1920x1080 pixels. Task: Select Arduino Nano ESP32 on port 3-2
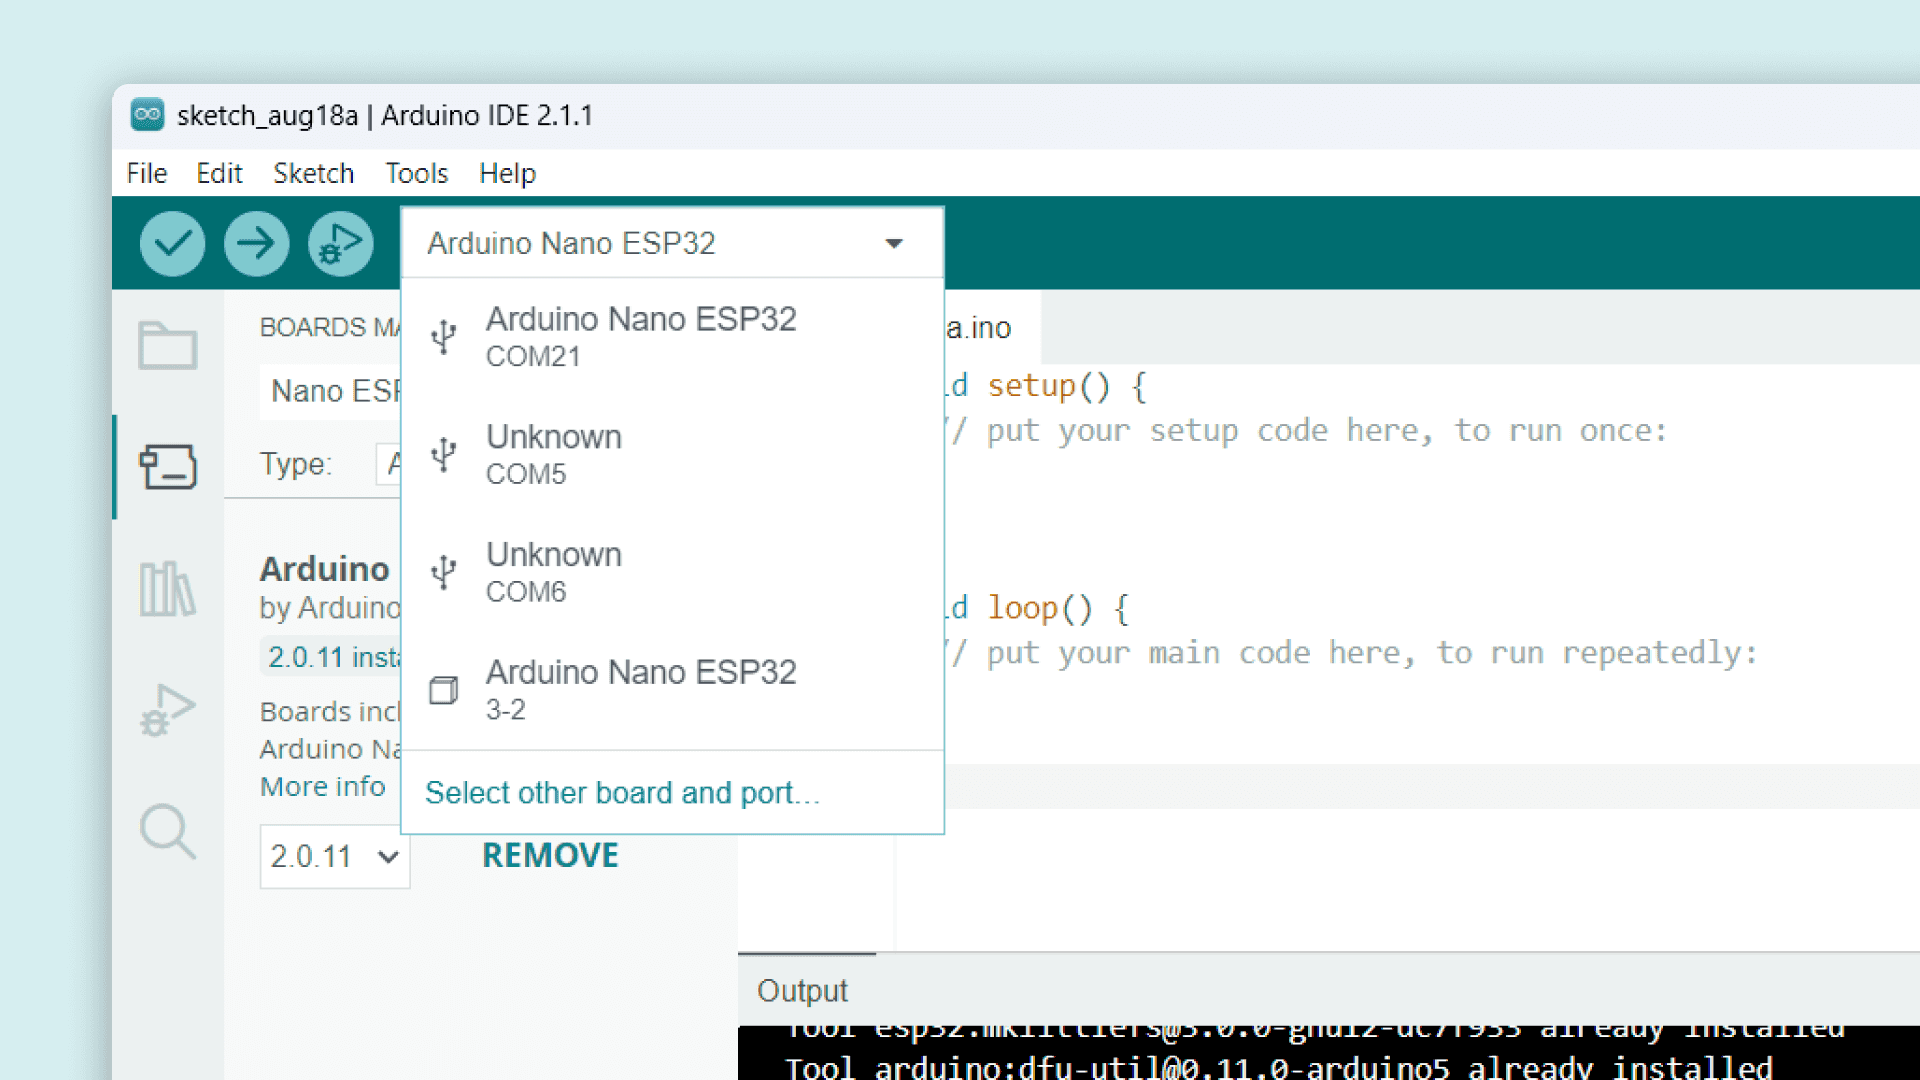640,689
